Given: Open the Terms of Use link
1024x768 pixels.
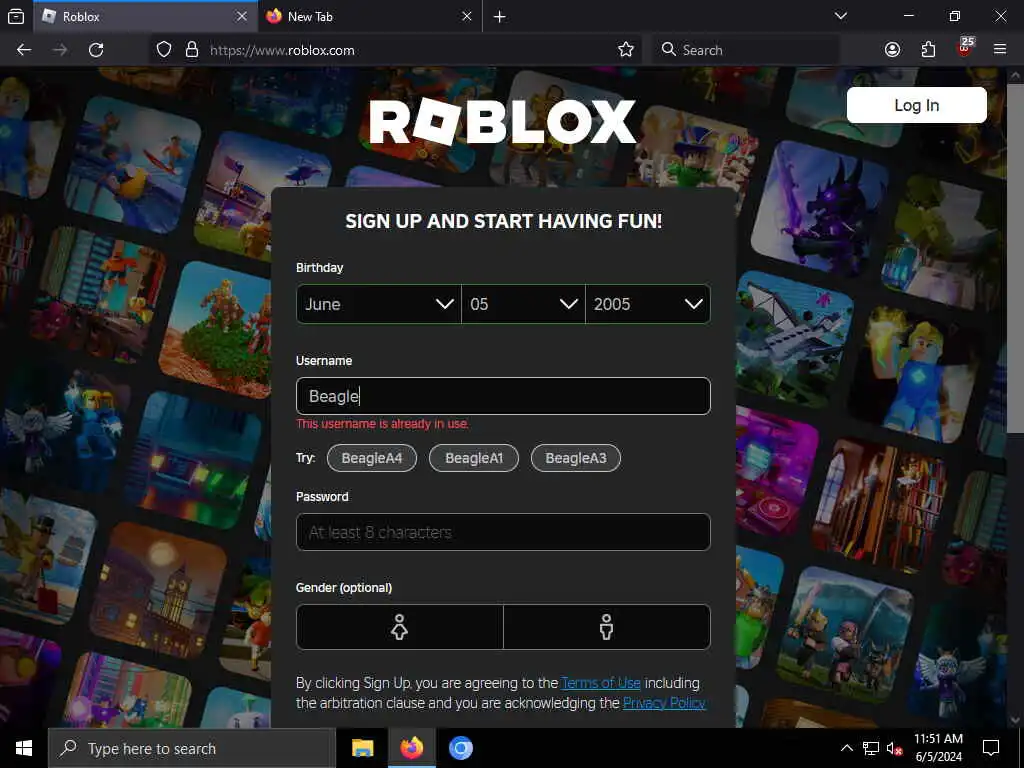Looking at the screenshot, I should tap(601, 683).
